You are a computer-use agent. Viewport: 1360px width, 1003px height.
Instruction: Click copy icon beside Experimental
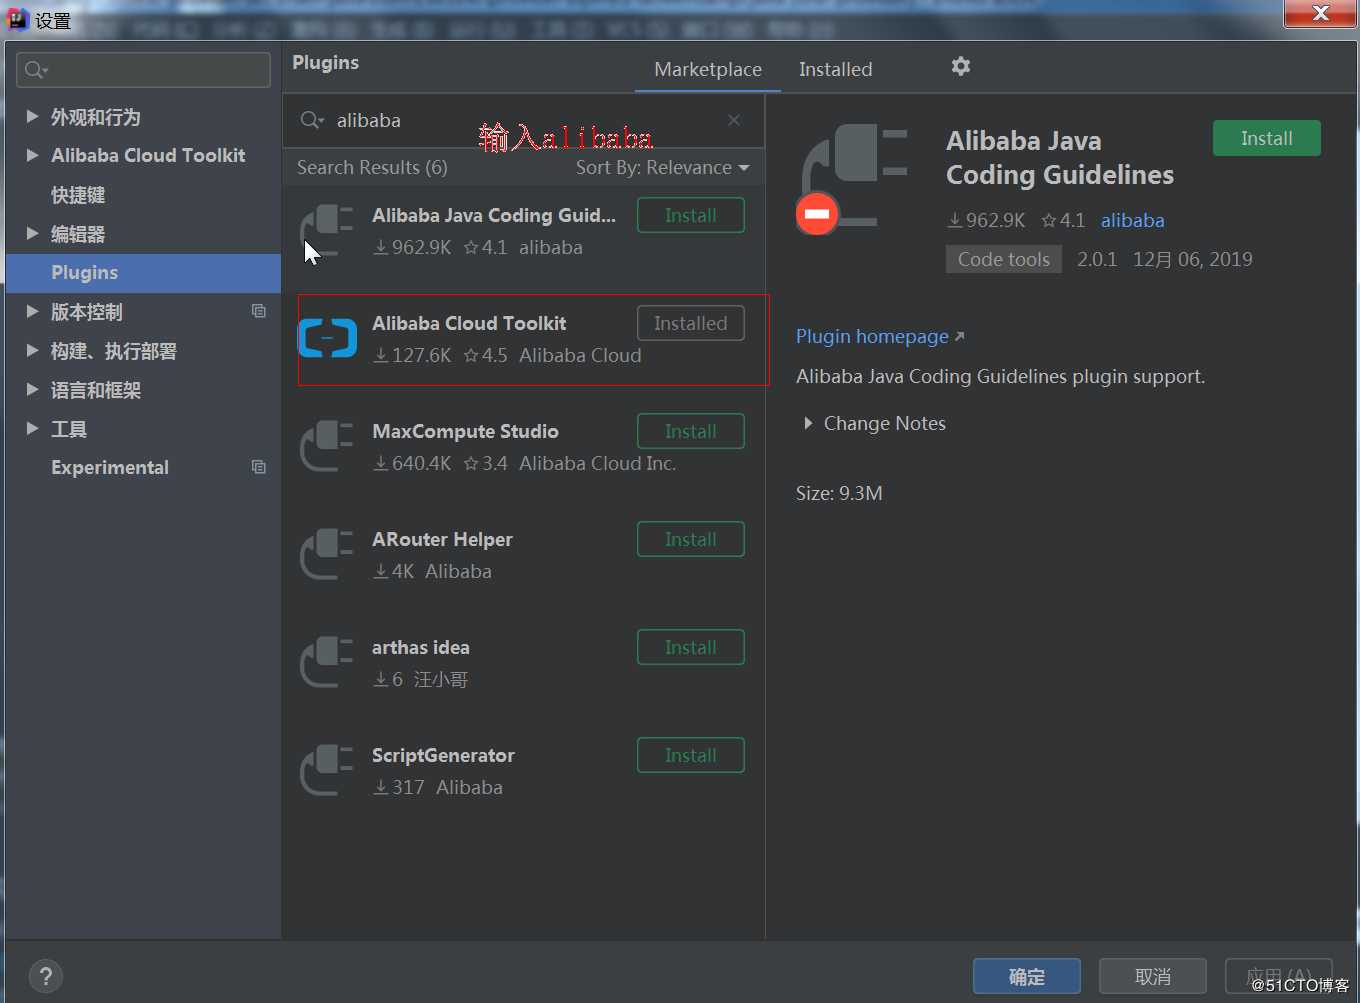[x=259, y=467]
